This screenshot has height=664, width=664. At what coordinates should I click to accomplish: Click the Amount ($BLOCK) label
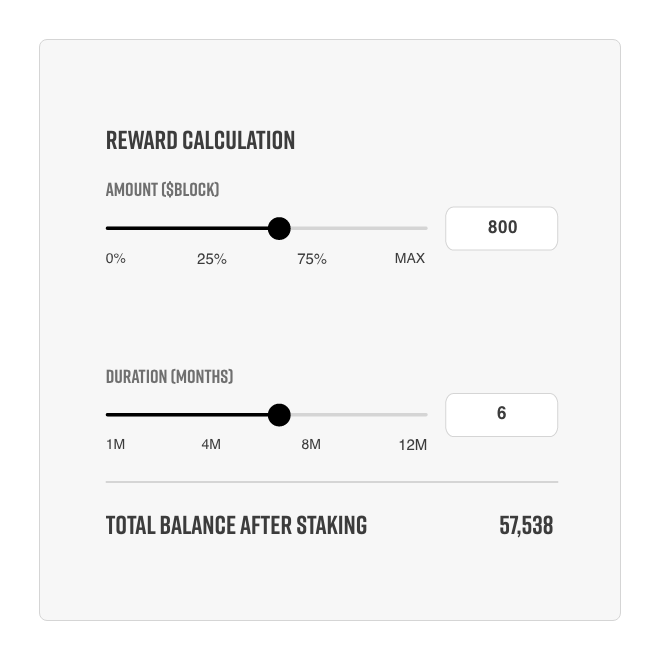tap(162, 190)
